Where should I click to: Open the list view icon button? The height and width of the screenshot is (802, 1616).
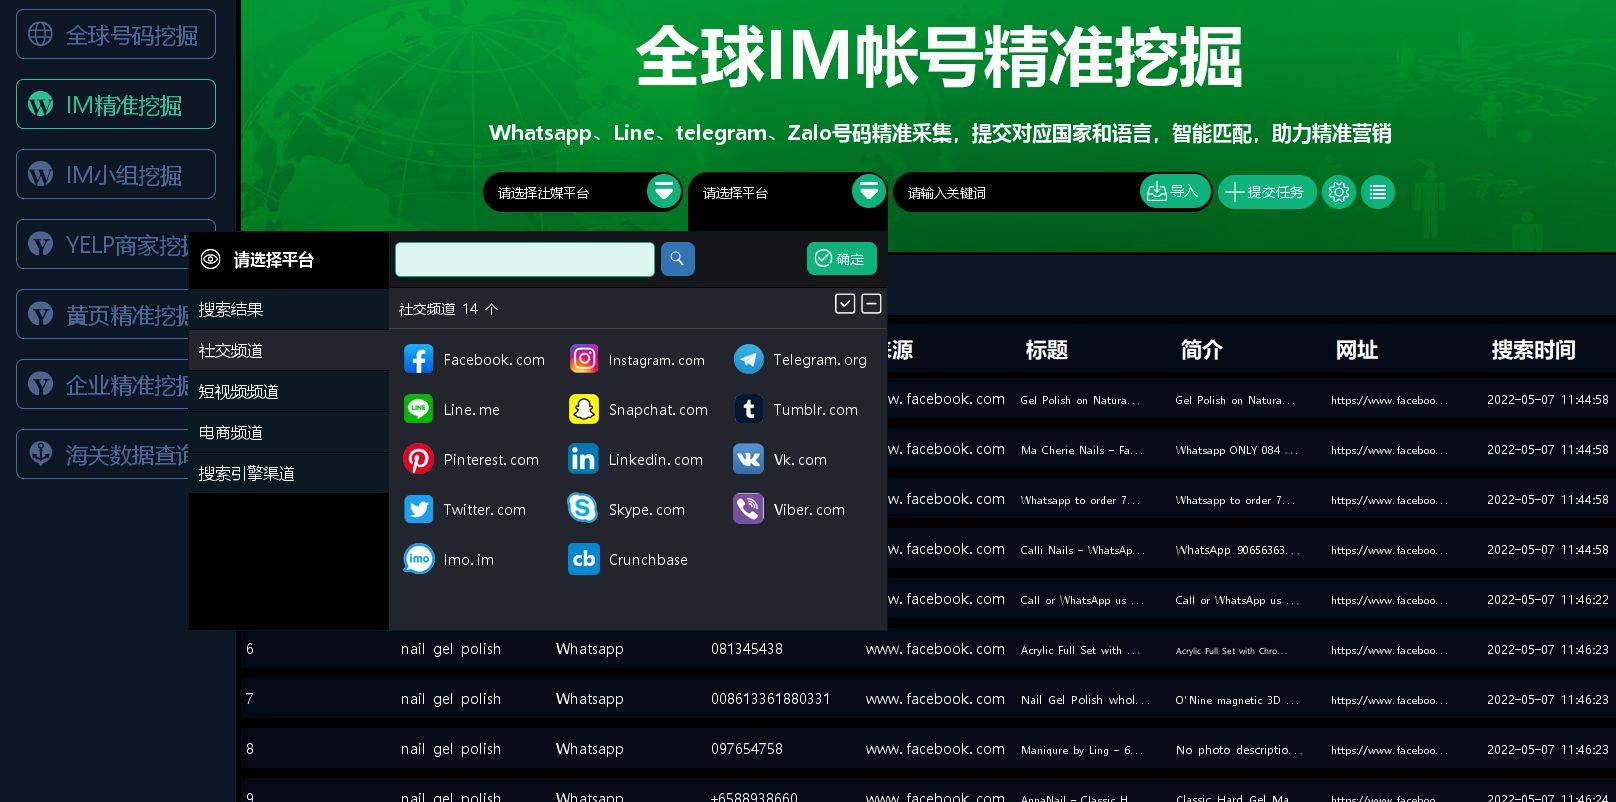tap(1378, 192)
